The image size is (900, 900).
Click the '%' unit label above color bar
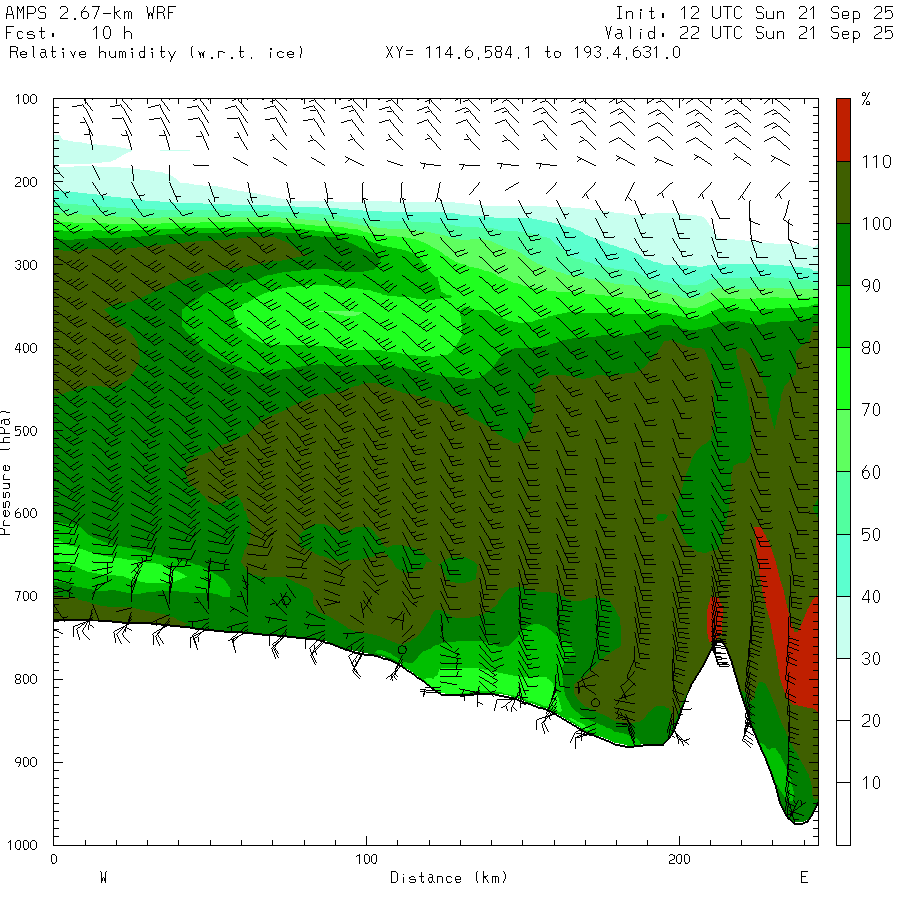[866, 99]
